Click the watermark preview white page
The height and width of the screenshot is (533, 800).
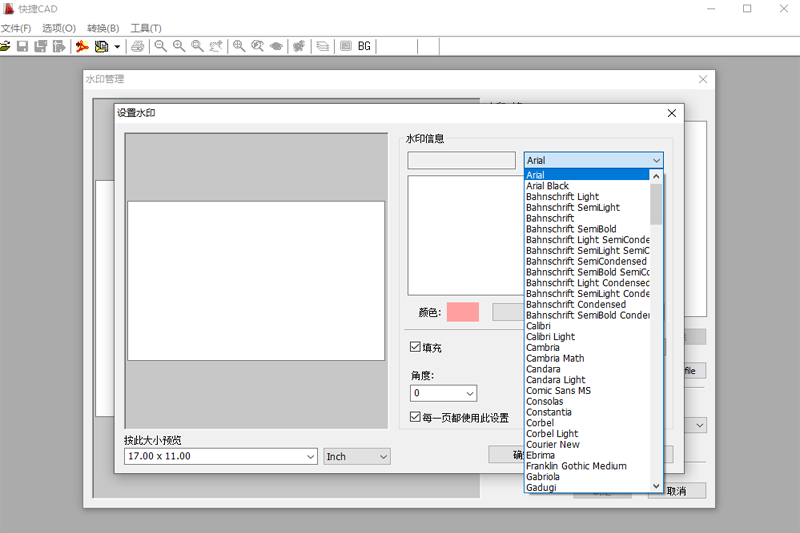pos(256,281)
